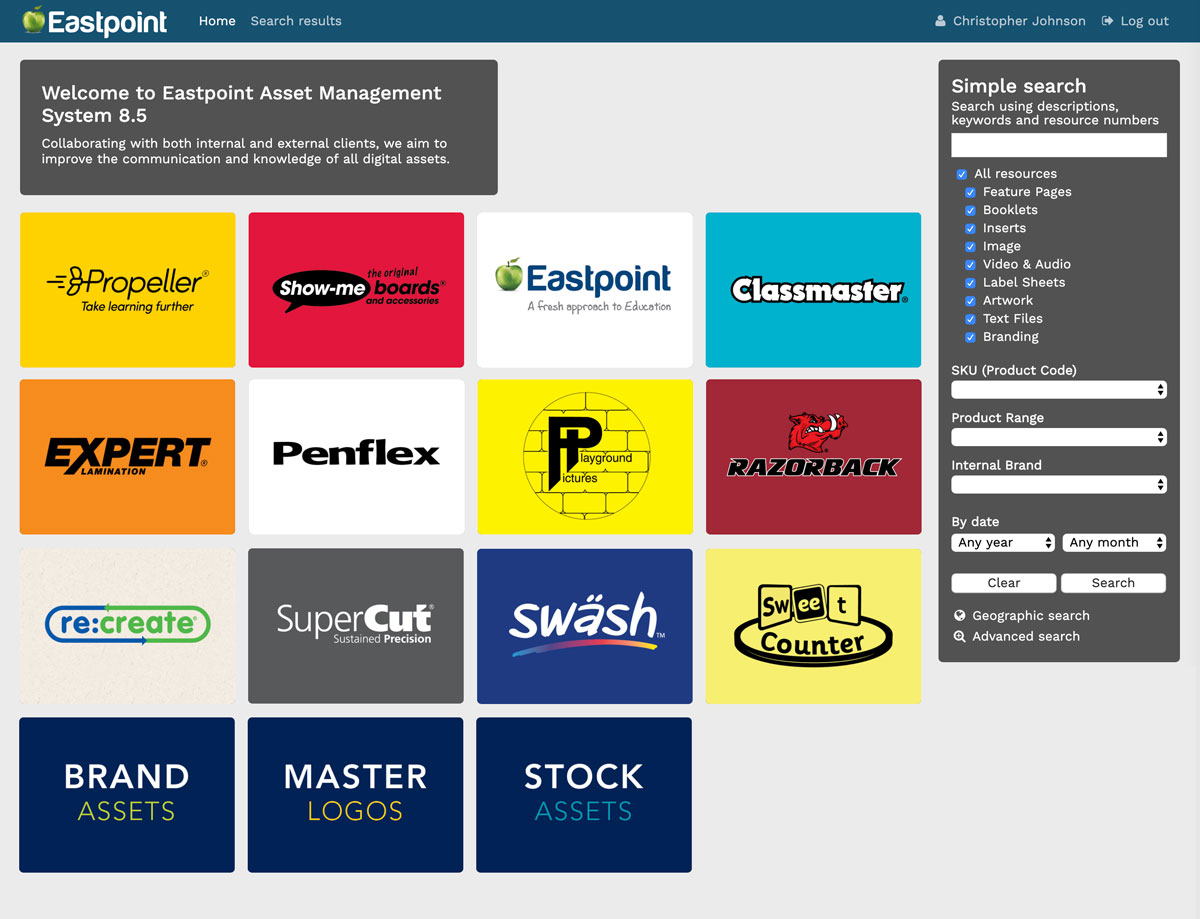Screen dimensions: 1200x919
Task: Open the Internal Brand dropdown
Action: click(x=1059, y=484)
